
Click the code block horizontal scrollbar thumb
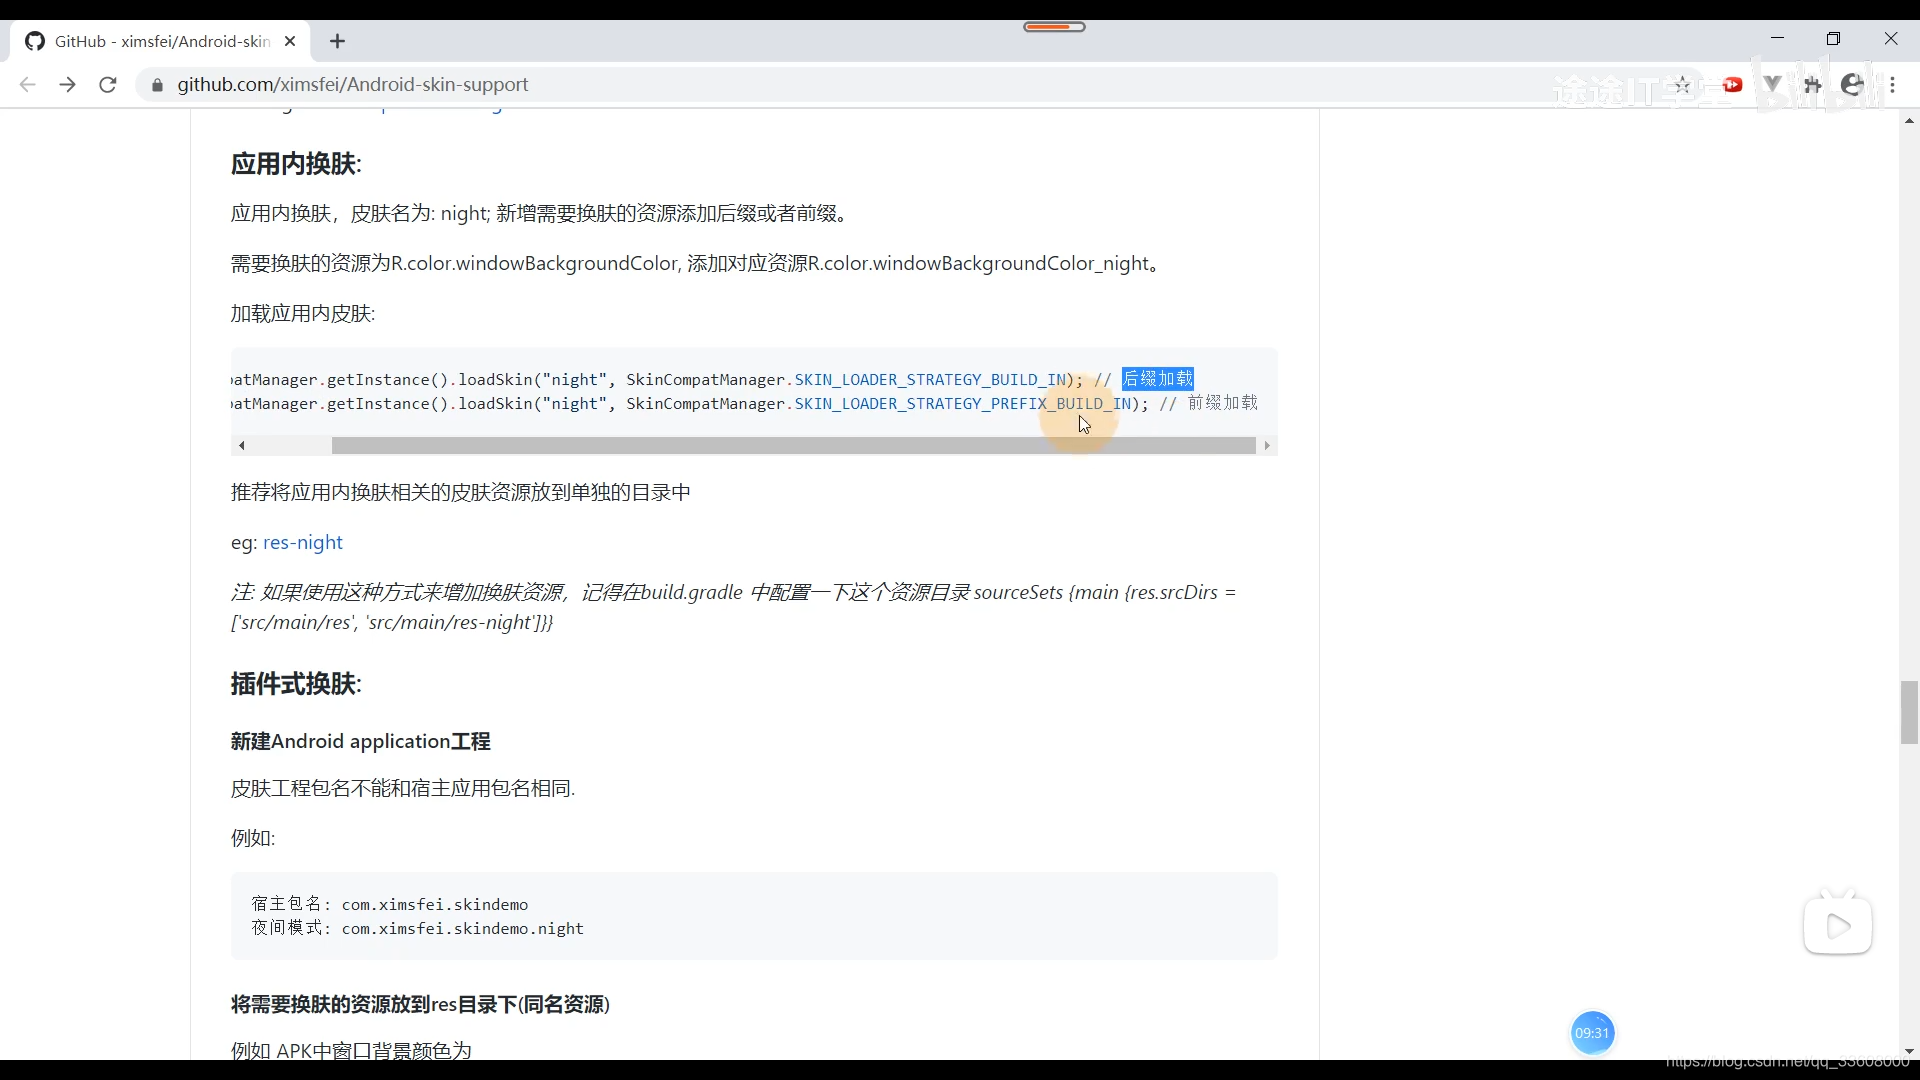793,445
